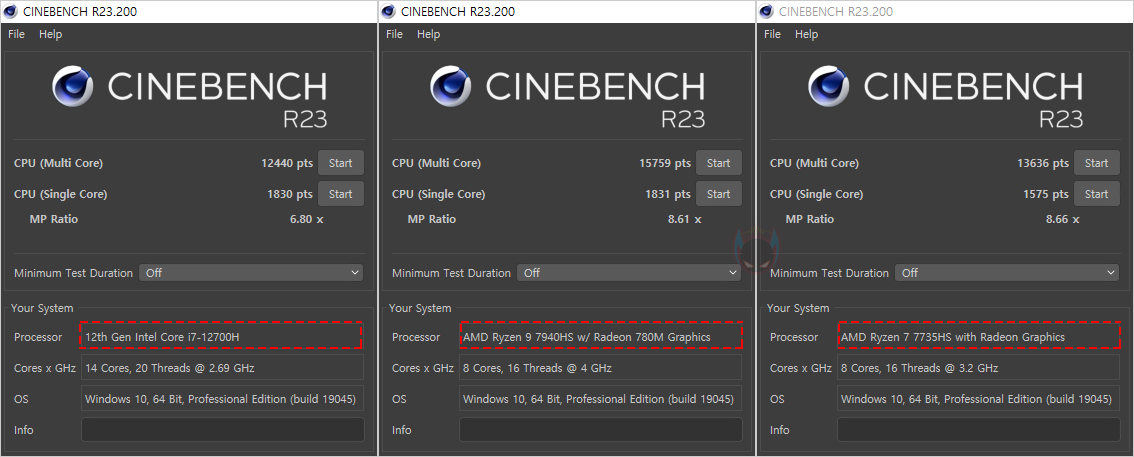Click the empty Info field in Ryzen 7 7735HS window

point(979,430)
